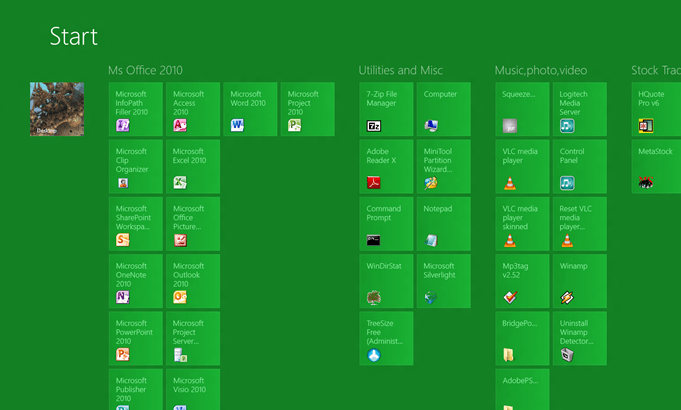Open the Winamp tile
681x410 pixels.
tap(579, 281)
